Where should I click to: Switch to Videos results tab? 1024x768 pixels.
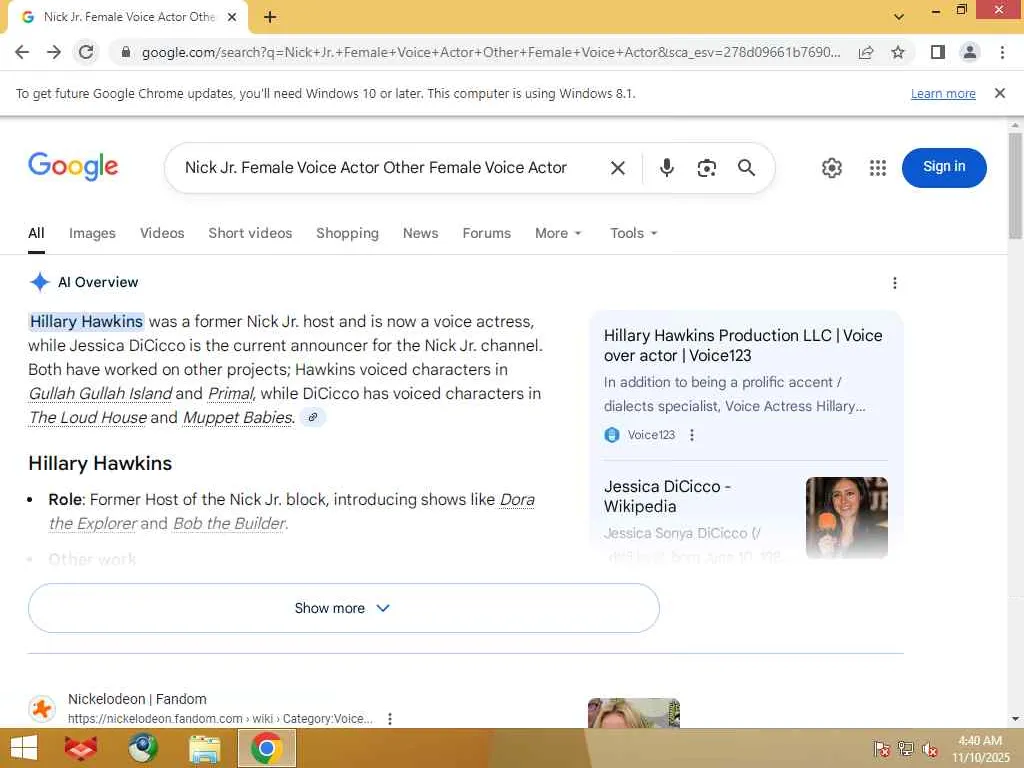click(162, 233)
